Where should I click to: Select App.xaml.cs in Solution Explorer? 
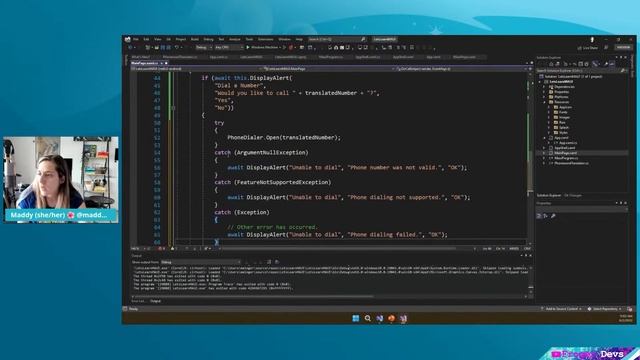tap(567, 143)
